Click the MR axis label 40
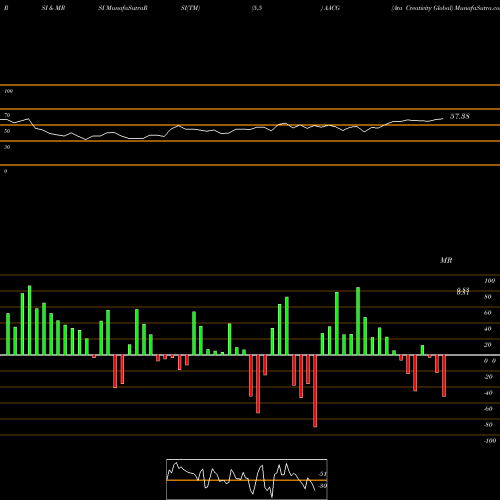This screenshot has height=500, width=500. (488, 329)
